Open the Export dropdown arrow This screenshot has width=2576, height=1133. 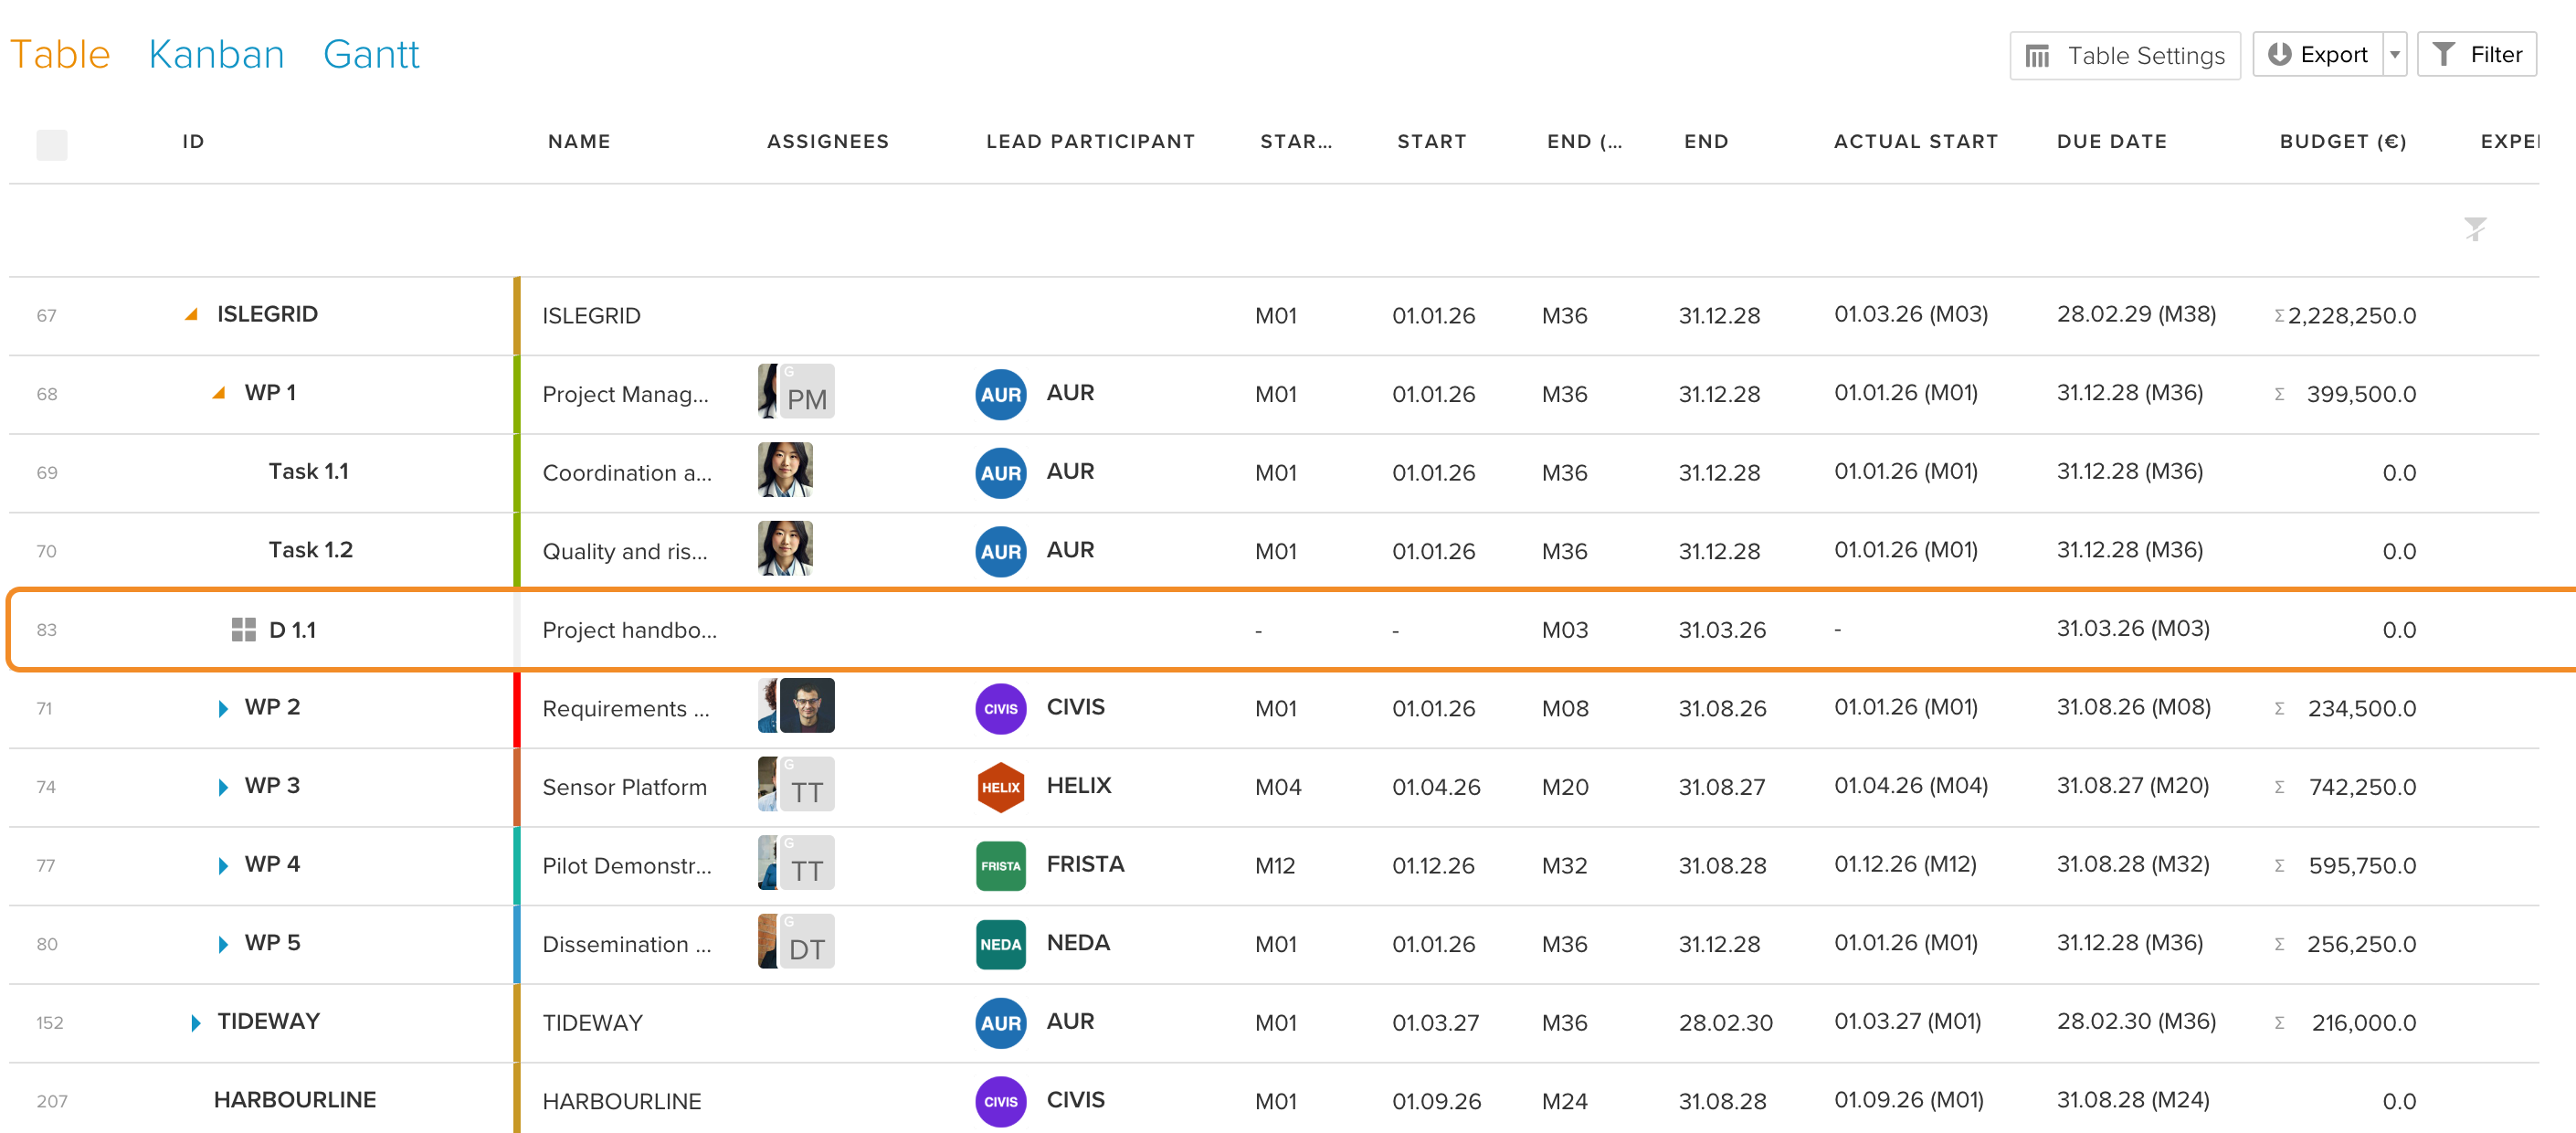[2394, 54]
